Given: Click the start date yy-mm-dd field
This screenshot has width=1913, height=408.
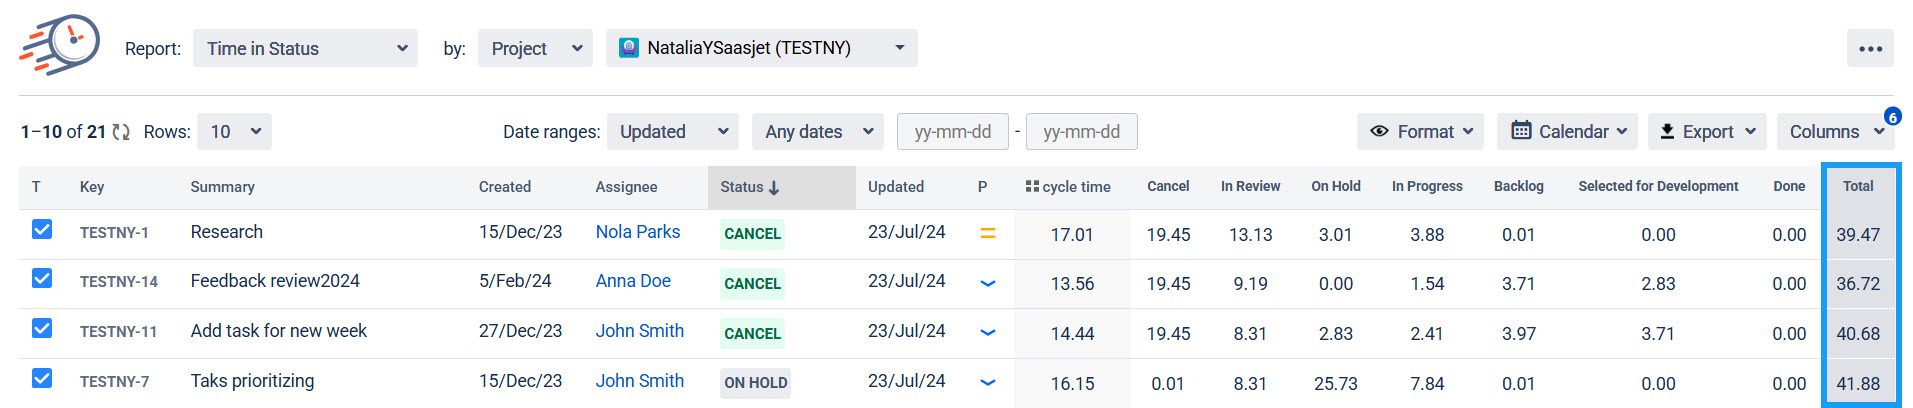Looking at the screenshot, I should [953, 132].
